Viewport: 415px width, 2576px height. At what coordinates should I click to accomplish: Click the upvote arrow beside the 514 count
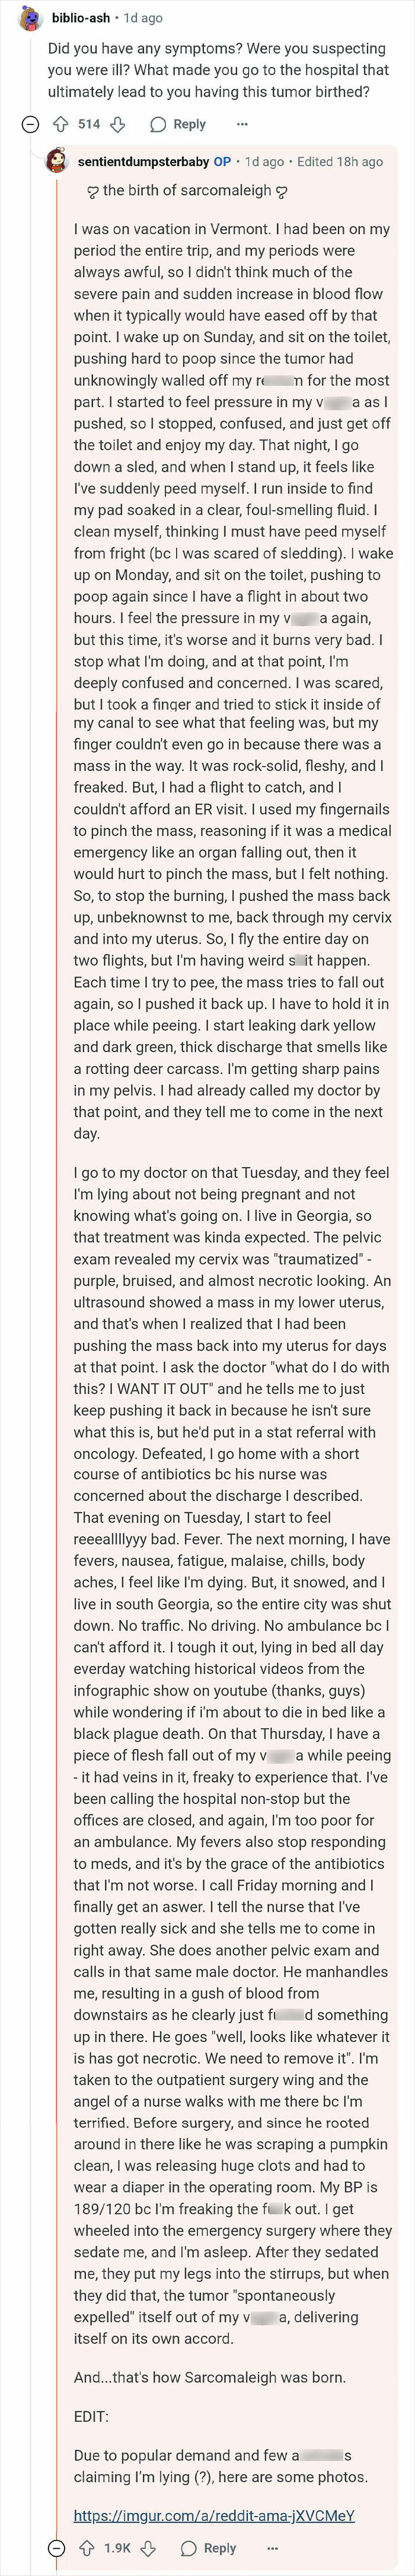coord(61,124)
